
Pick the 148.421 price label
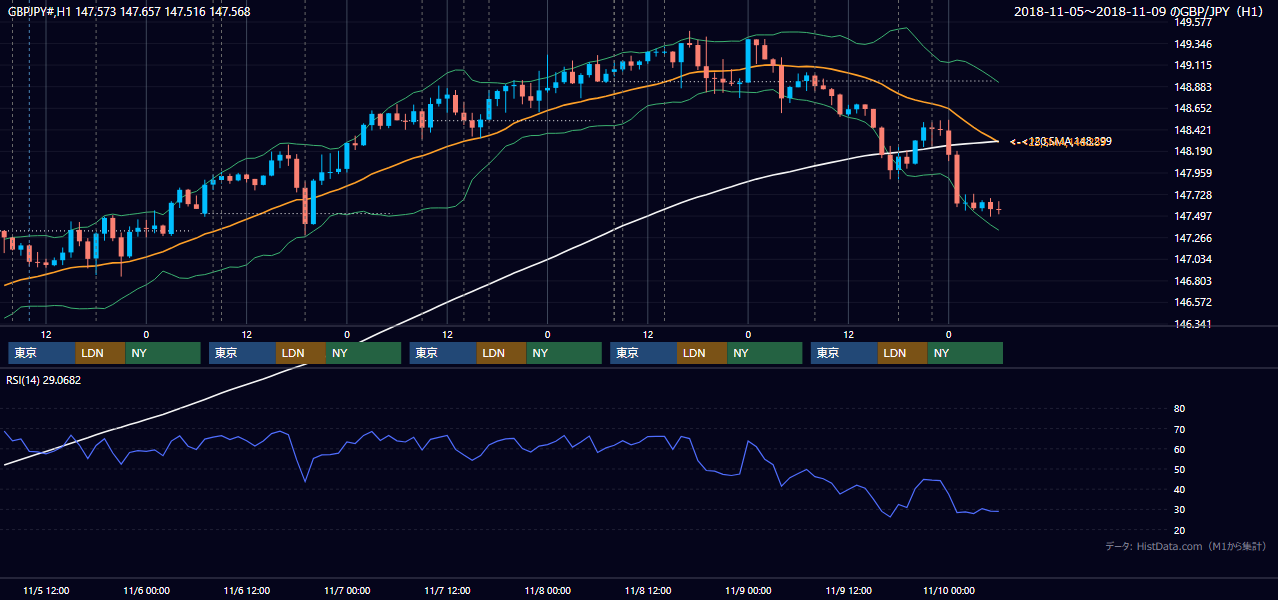click(1193, 130)
